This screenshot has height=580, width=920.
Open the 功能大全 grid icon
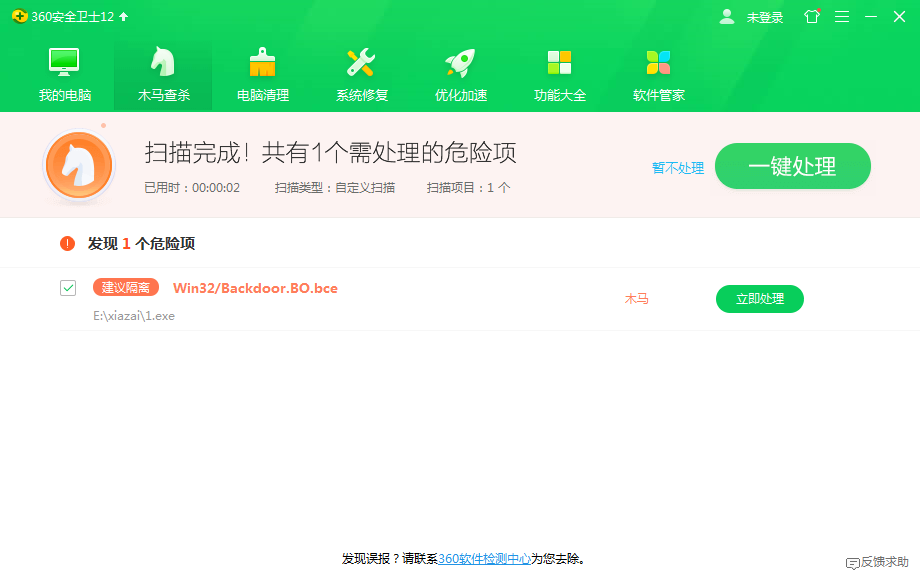click(x=559, y=62)
